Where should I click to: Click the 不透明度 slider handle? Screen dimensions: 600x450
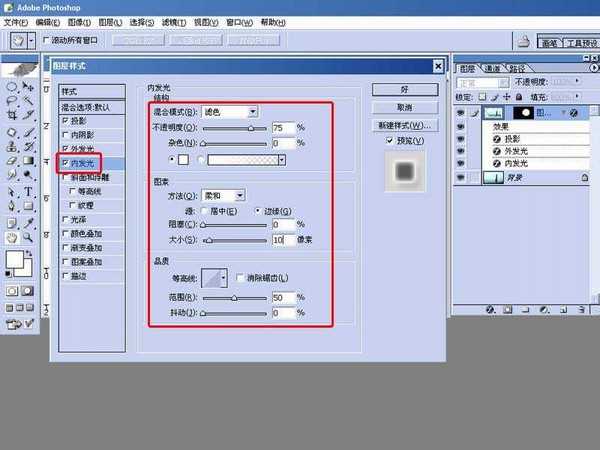[x=251, y=128]
